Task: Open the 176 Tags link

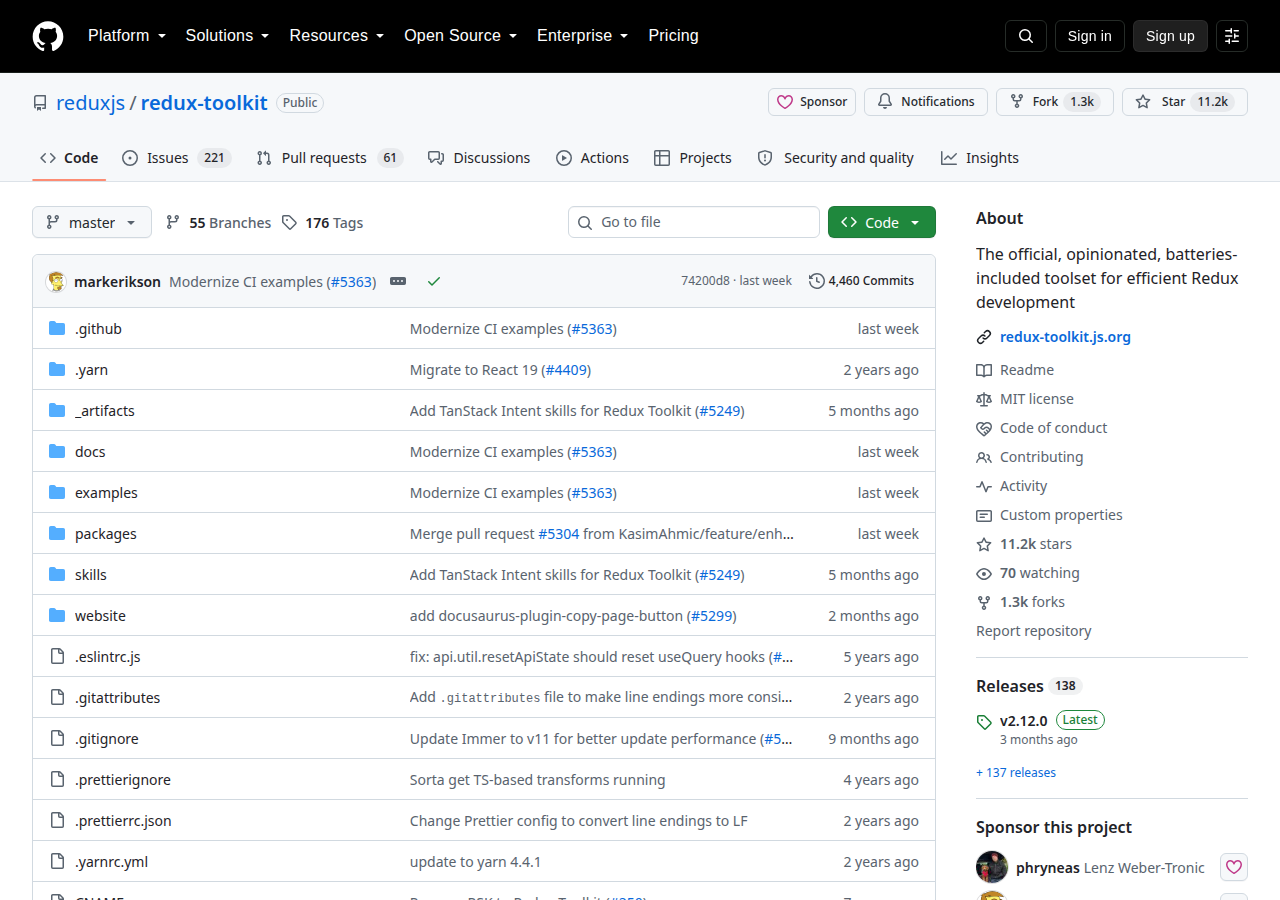Action: pyautogui.click(x=322, y=222)
